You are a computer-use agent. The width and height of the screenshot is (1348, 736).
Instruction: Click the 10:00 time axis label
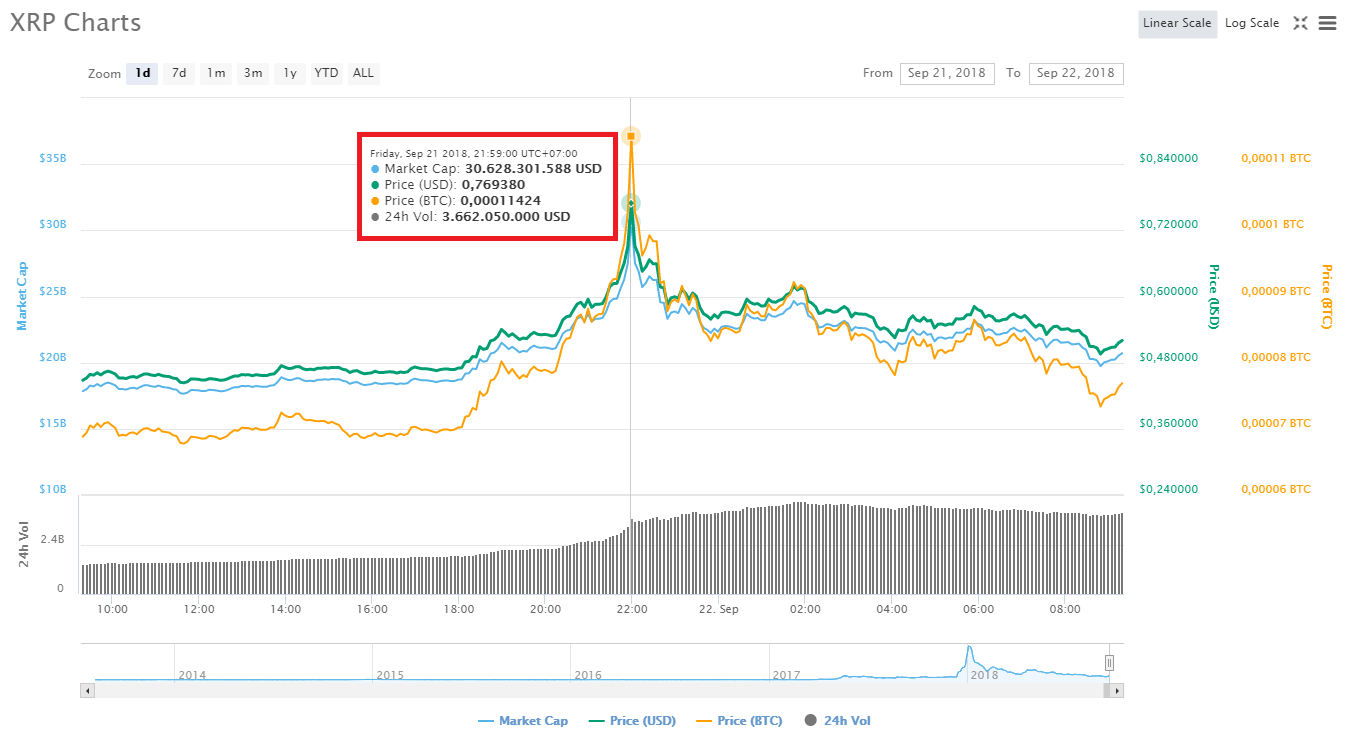112,609
